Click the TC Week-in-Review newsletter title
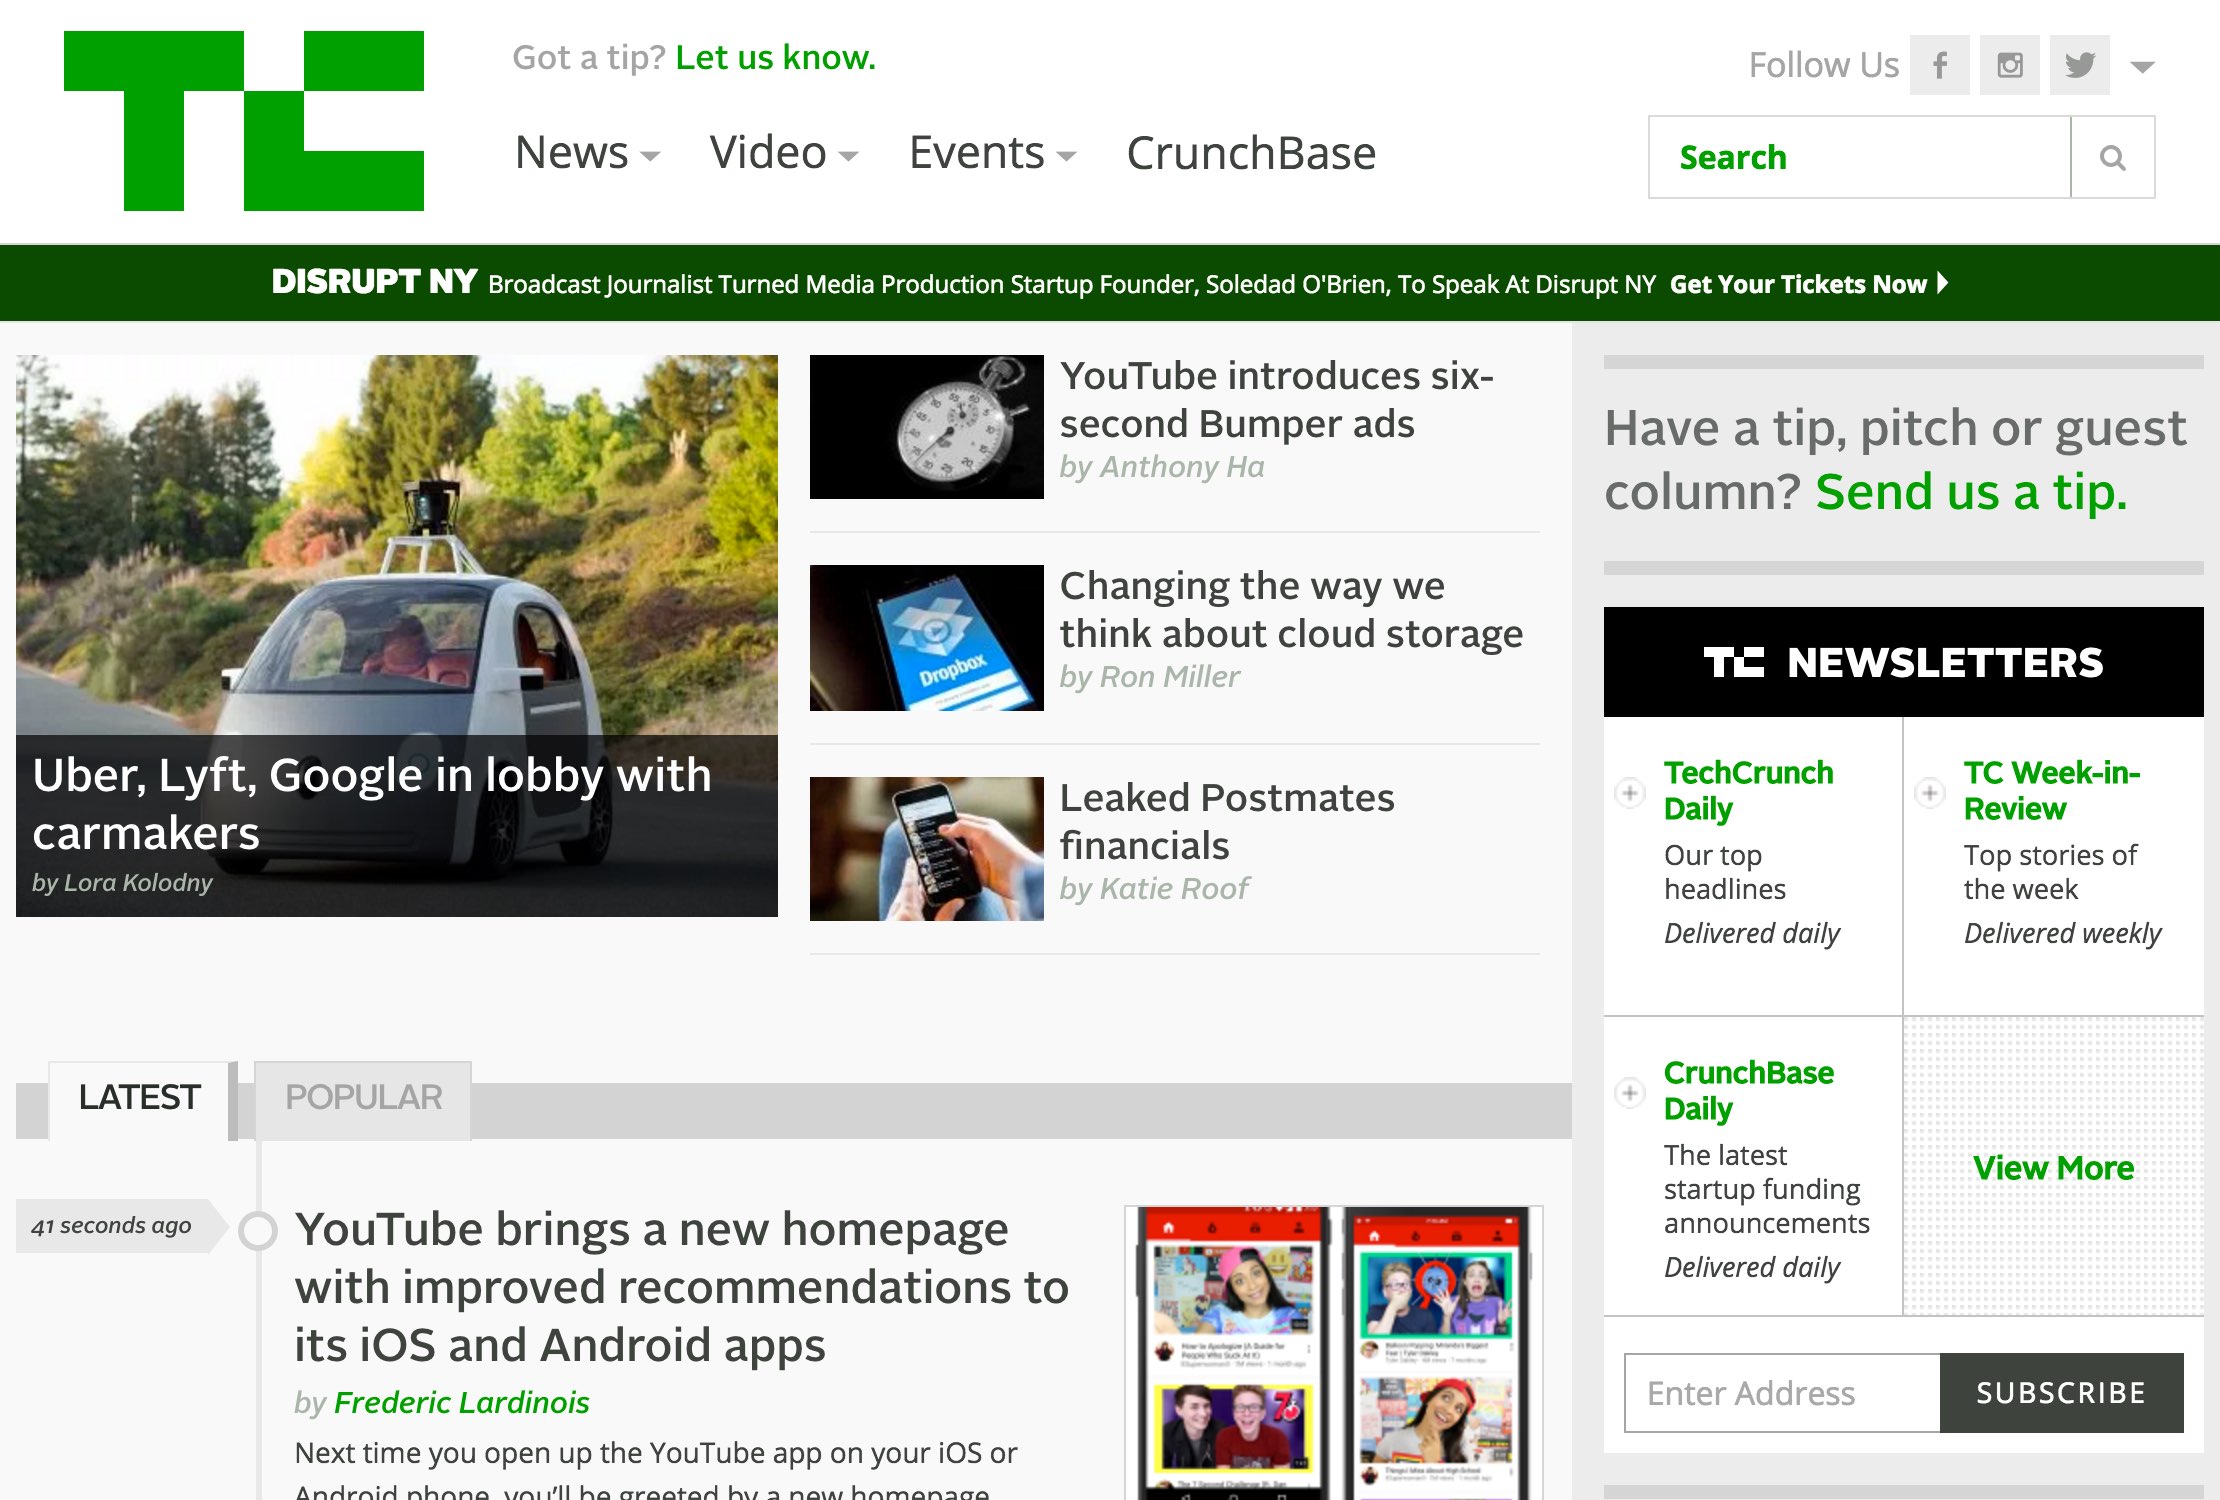The image size is (2220, 1500). tap(2052, 790)
